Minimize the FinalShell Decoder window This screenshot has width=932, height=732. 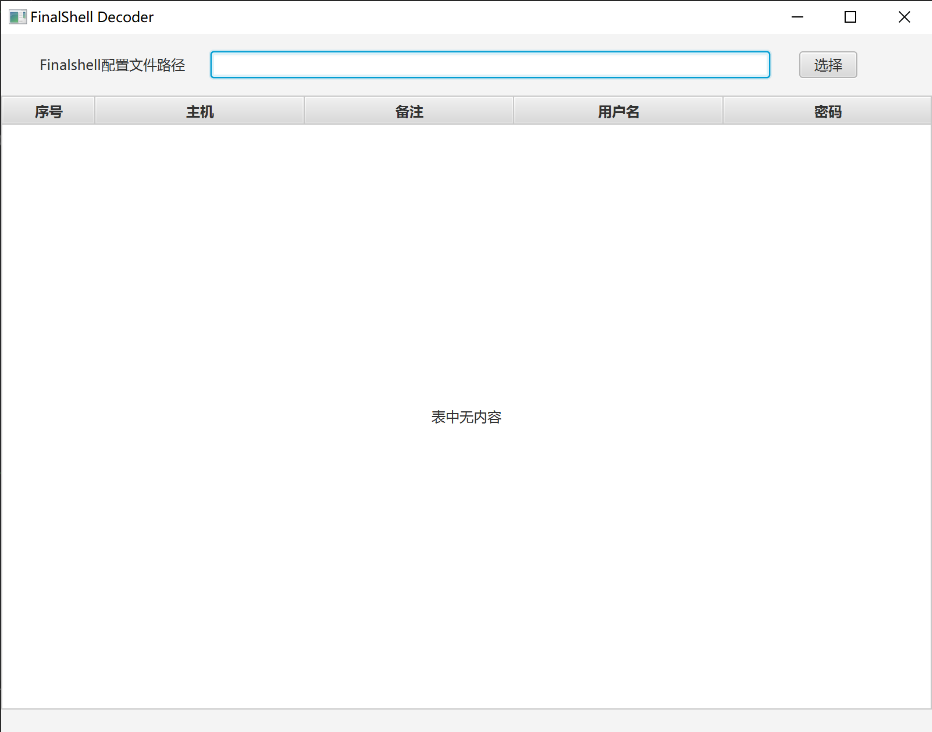(x=797, y=17)
